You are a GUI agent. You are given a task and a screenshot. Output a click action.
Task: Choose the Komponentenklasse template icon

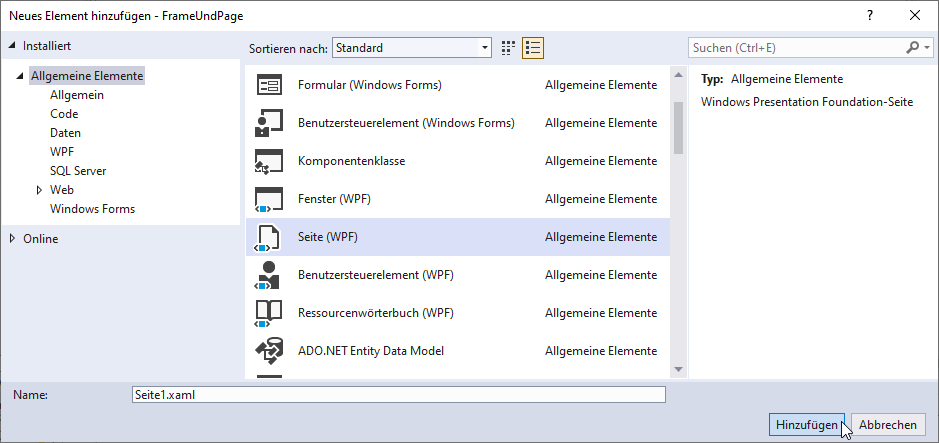click(x=269, y=161)
